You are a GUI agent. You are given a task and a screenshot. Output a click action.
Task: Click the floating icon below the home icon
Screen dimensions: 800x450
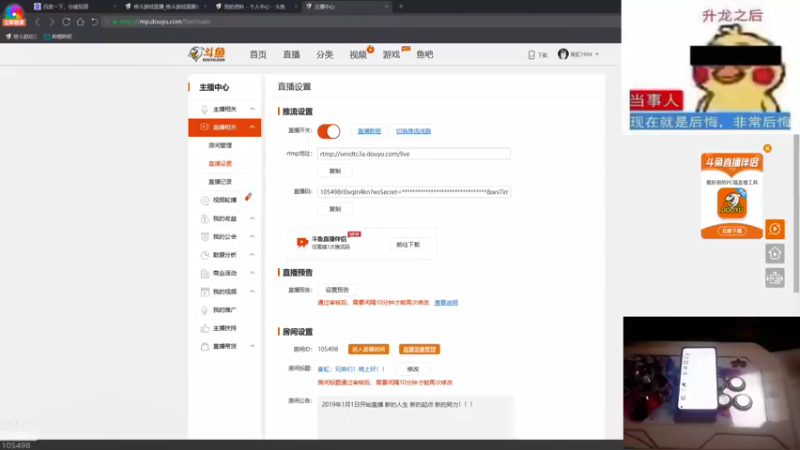[x=774, y=278]
